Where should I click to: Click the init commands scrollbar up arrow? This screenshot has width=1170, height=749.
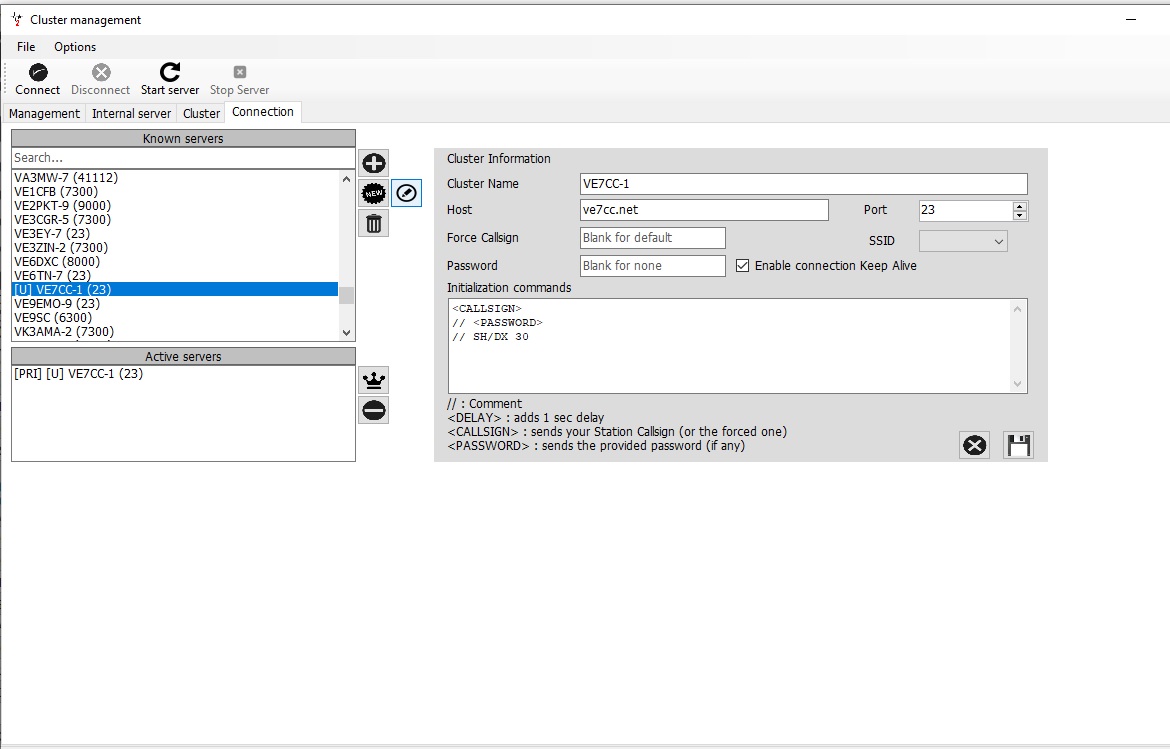pos(1018,308)
